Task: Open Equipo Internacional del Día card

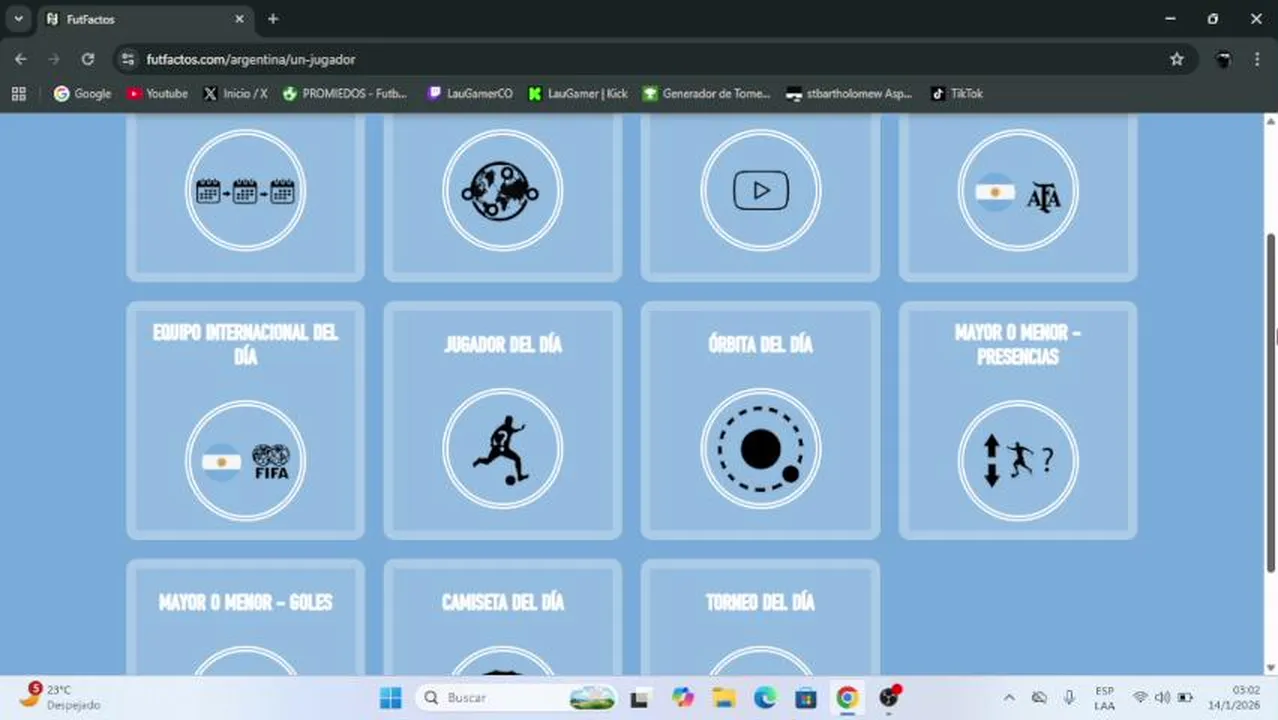Action: (245, 420)
